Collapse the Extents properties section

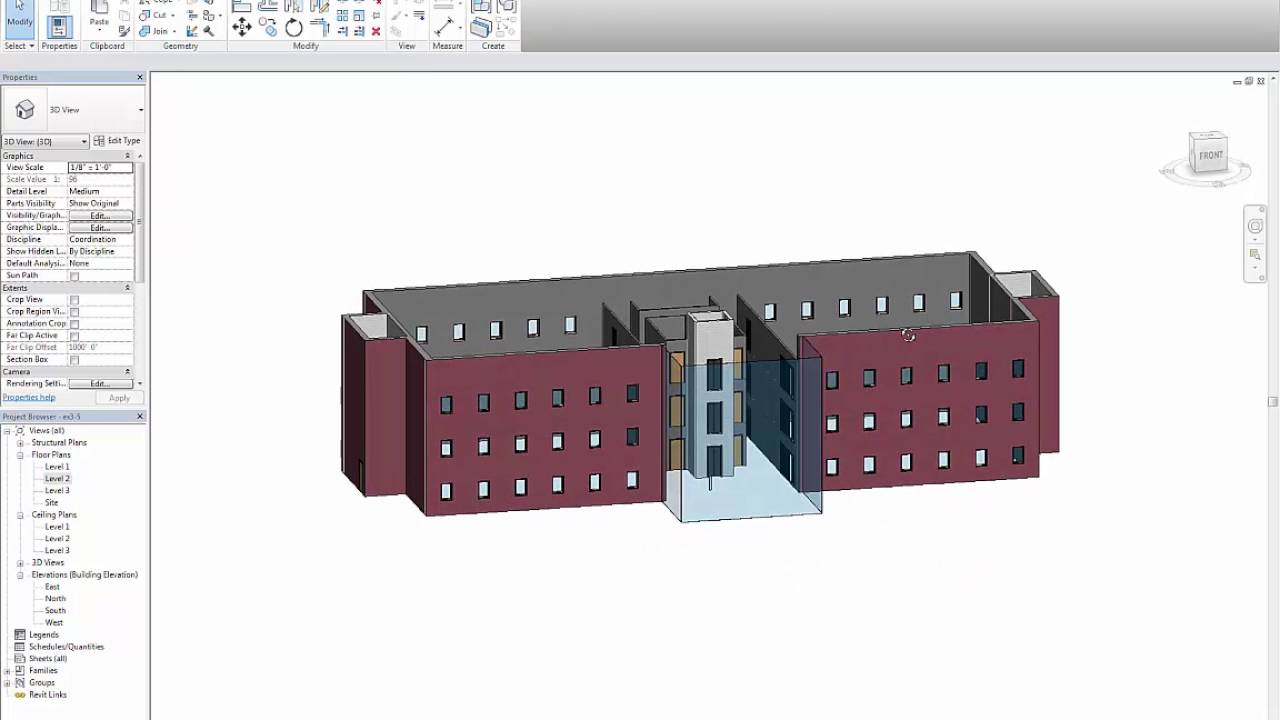pos(127,288)
